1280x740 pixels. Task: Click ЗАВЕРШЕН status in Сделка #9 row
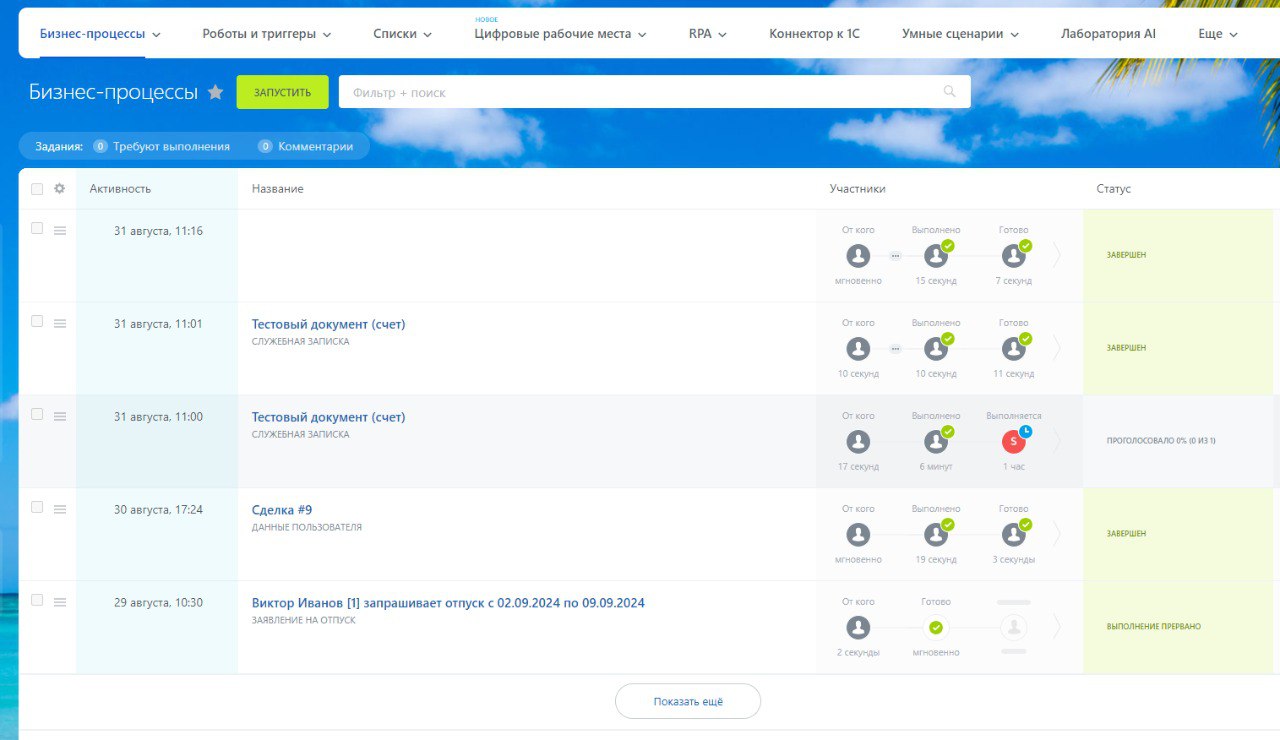pyautogui.click(x=1126, y=534)
